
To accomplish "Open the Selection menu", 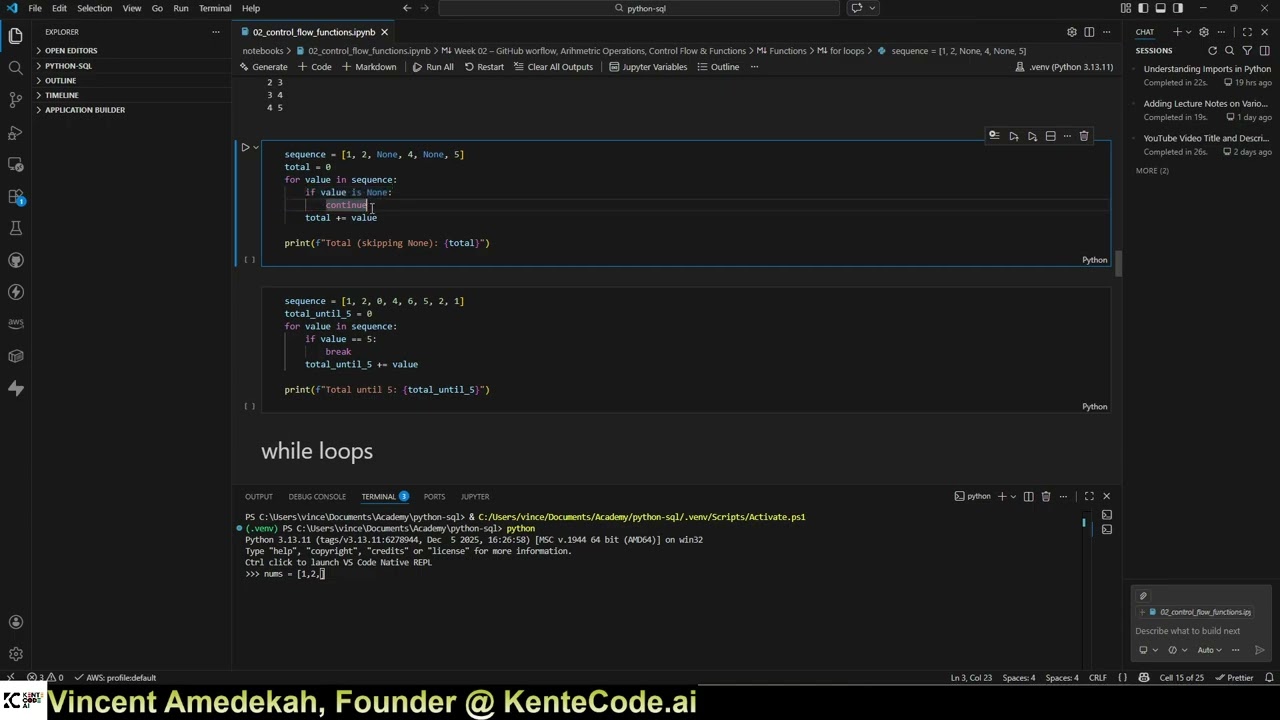I will 94,8.
